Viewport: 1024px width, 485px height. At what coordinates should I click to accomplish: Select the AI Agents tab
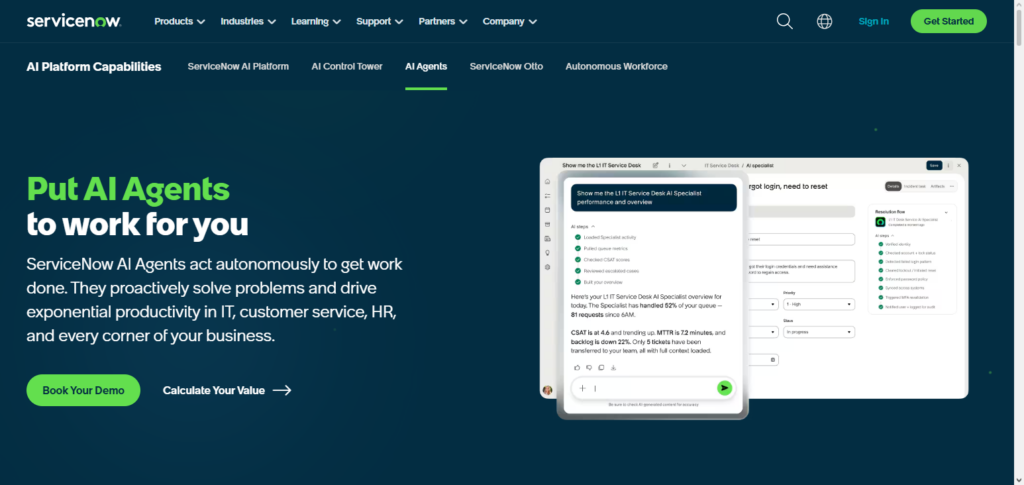click(426, 67)
